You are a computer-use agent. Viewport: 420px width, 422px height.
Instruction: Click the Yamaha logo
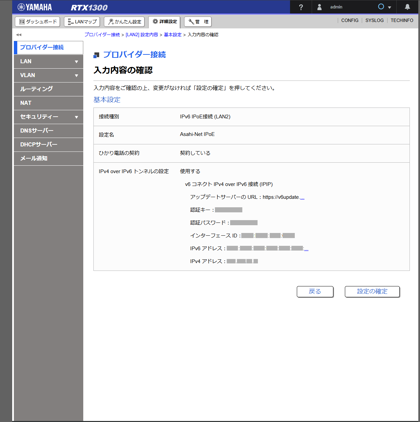[x=35, y=7]
